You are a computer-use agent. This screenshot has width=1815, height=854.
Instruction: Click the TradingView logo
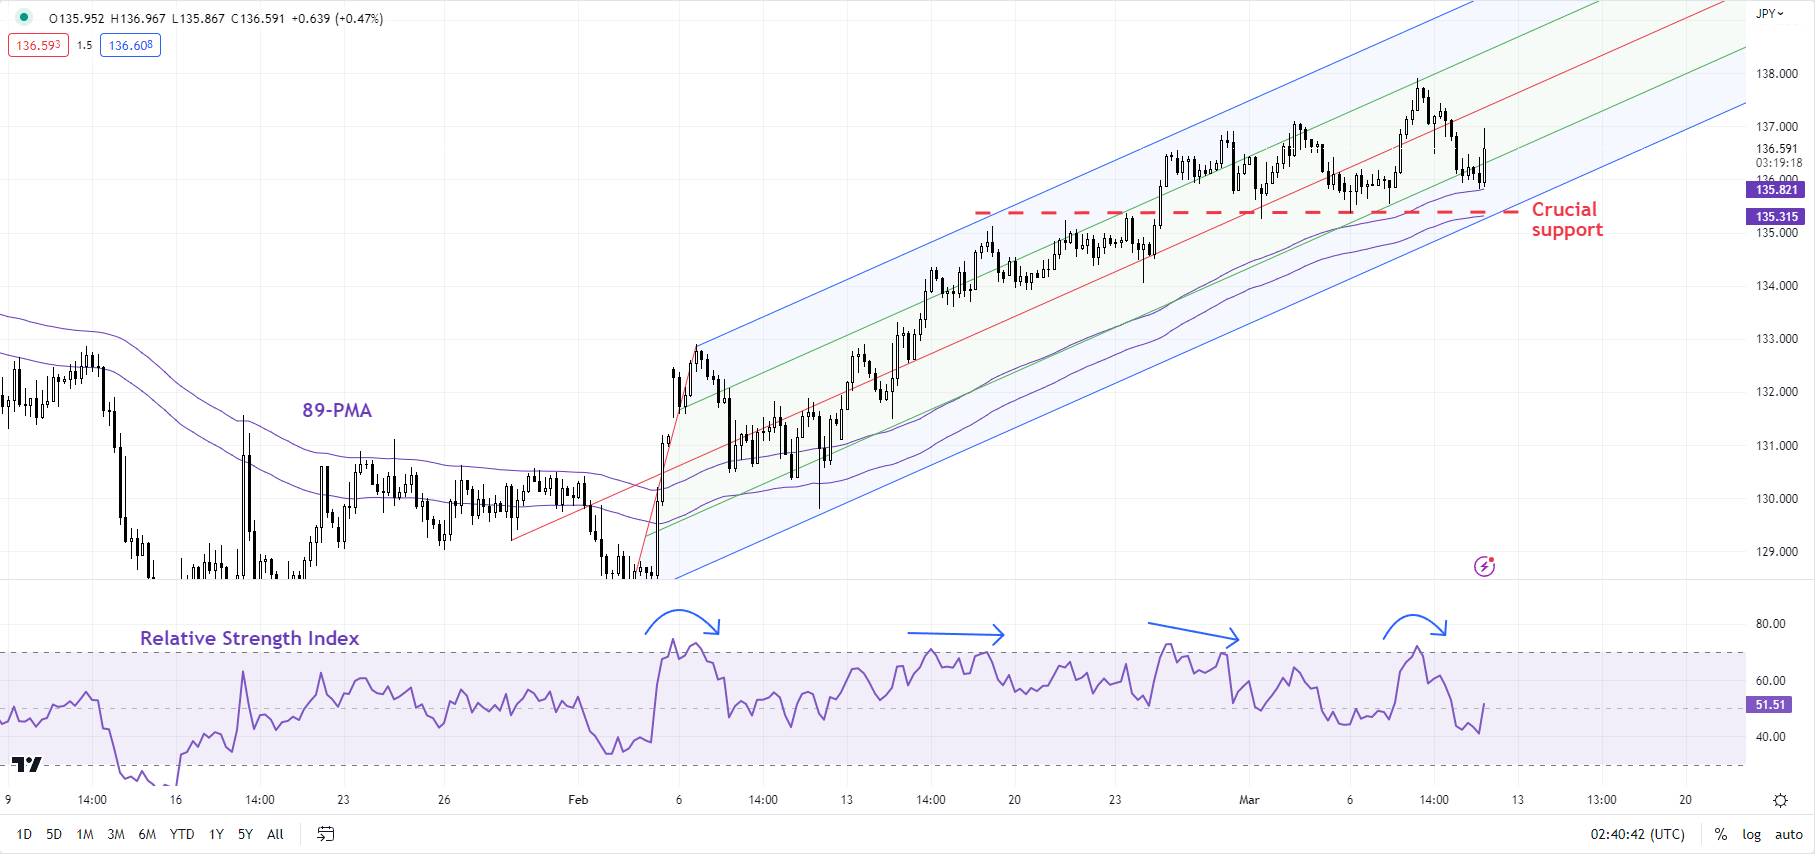tap(27, 764)
